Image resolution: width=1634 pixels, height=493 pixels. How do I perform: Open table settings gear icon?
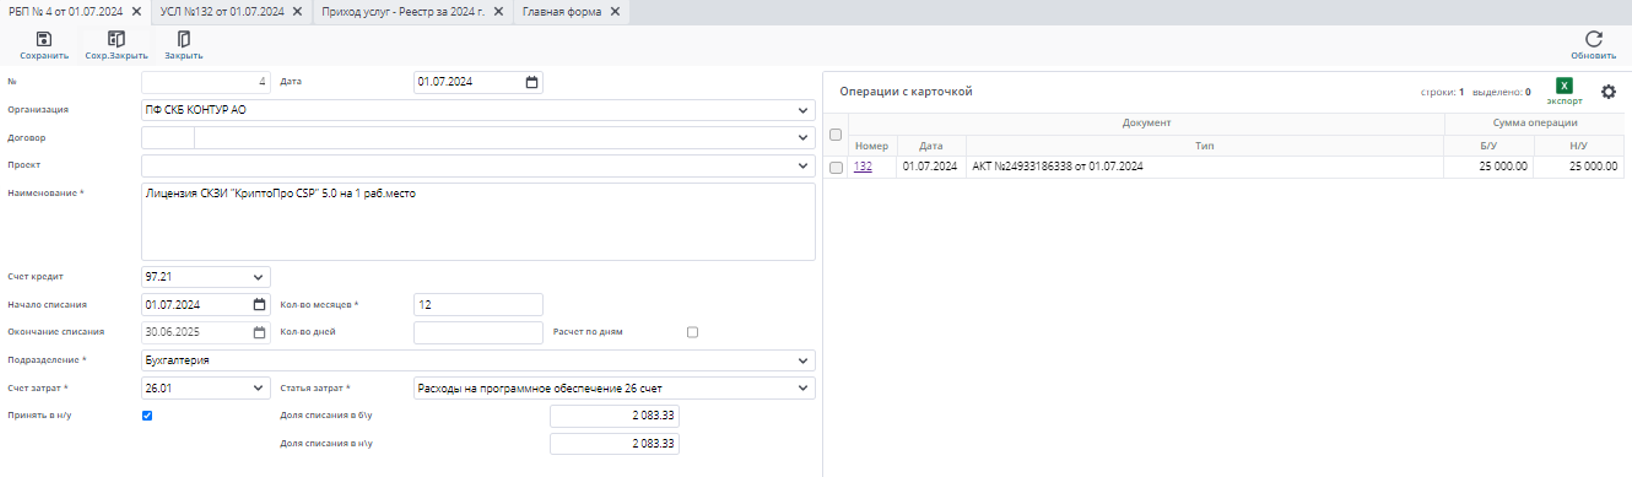(x=1608, y=92)
